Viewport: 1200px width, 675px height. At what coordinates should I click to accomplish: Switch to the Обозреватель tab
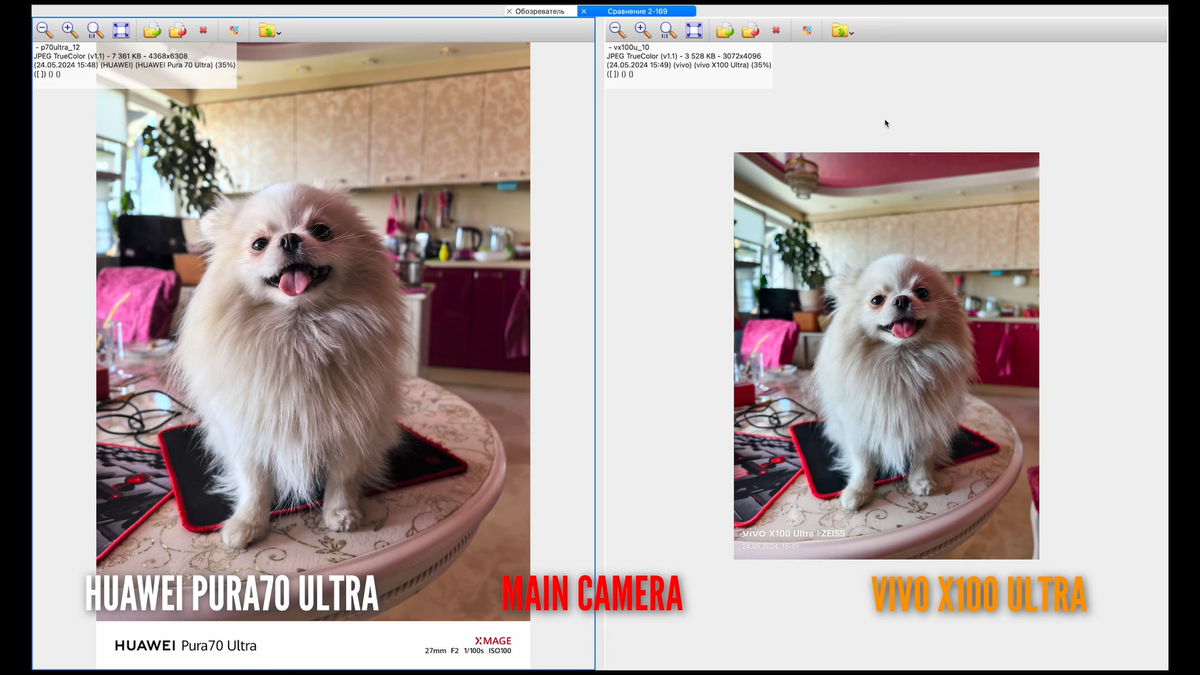(x=540, y=11)
